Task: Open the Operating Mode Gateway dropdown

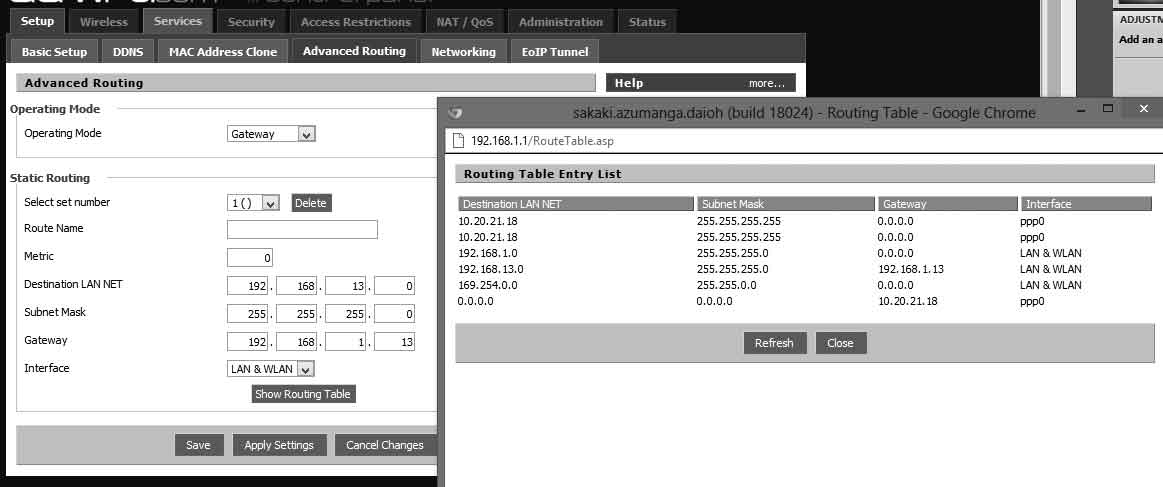Action: 271,134
